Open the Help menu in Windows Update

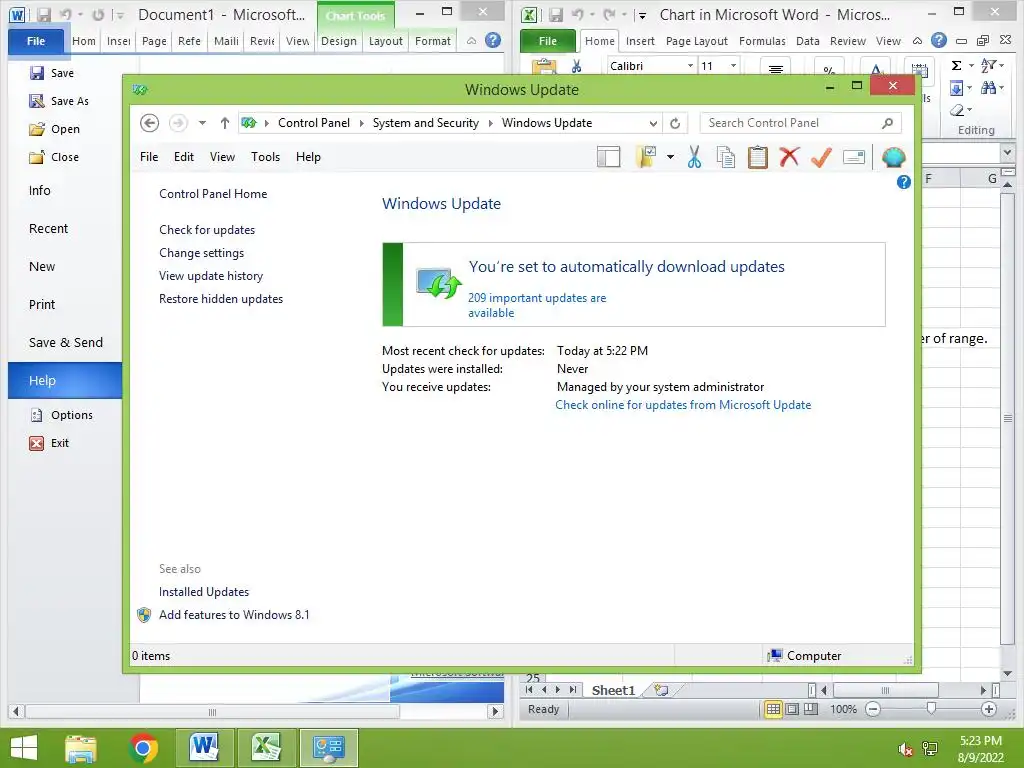(x=308, y=157)
